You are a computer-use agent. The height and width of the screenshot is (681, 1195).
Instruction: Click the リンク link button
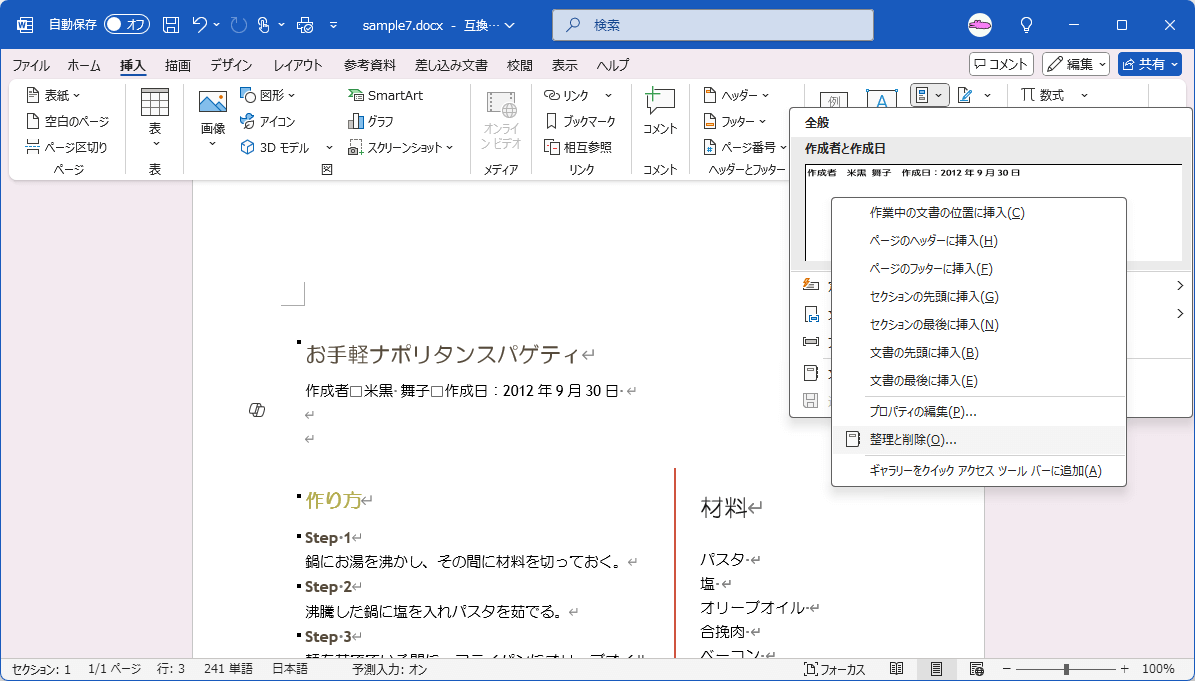[567, 95]
